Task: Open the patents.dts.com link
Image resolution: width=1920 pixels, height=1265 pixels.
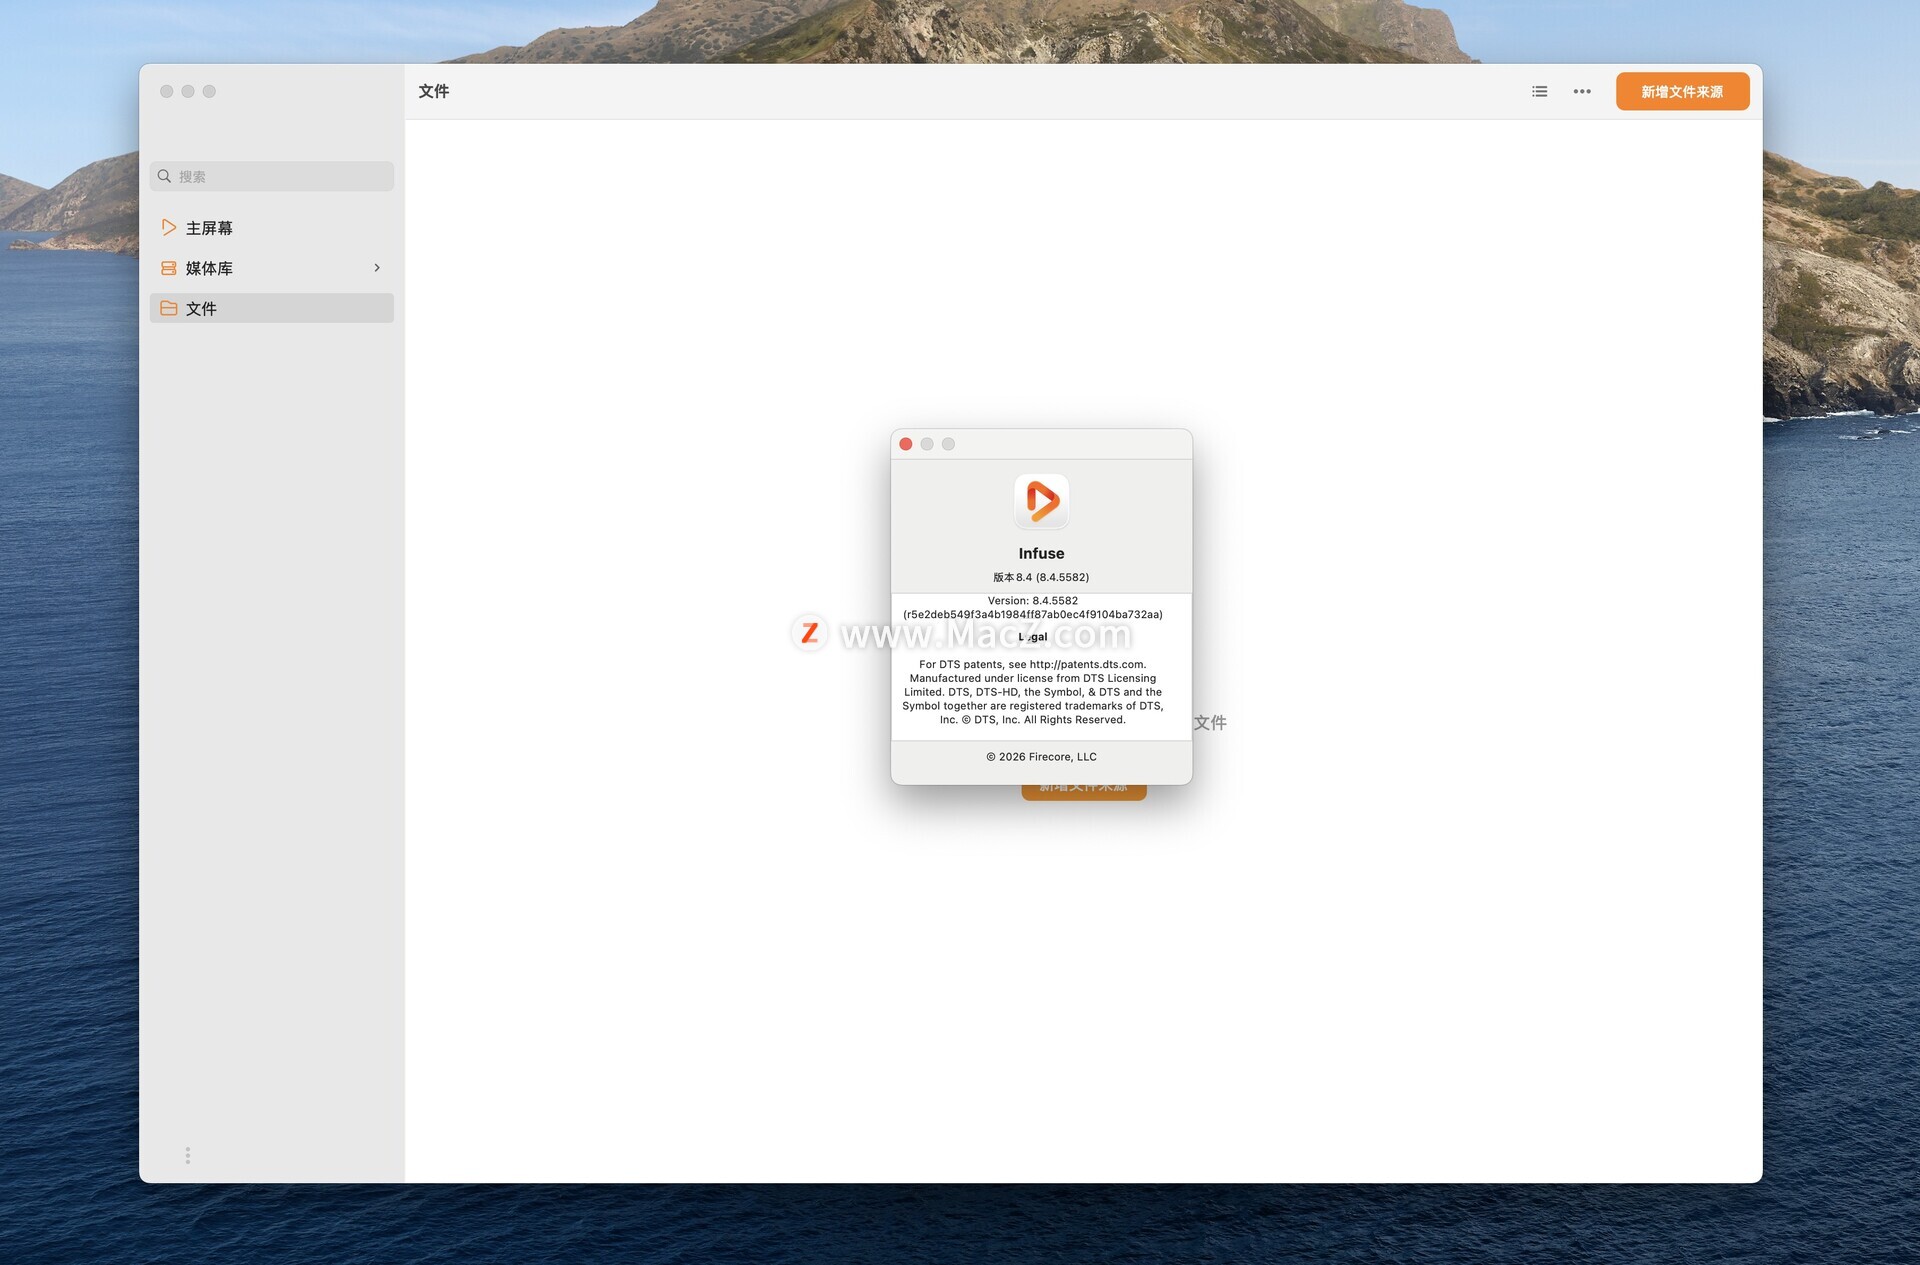Action: pos(1086,664)
